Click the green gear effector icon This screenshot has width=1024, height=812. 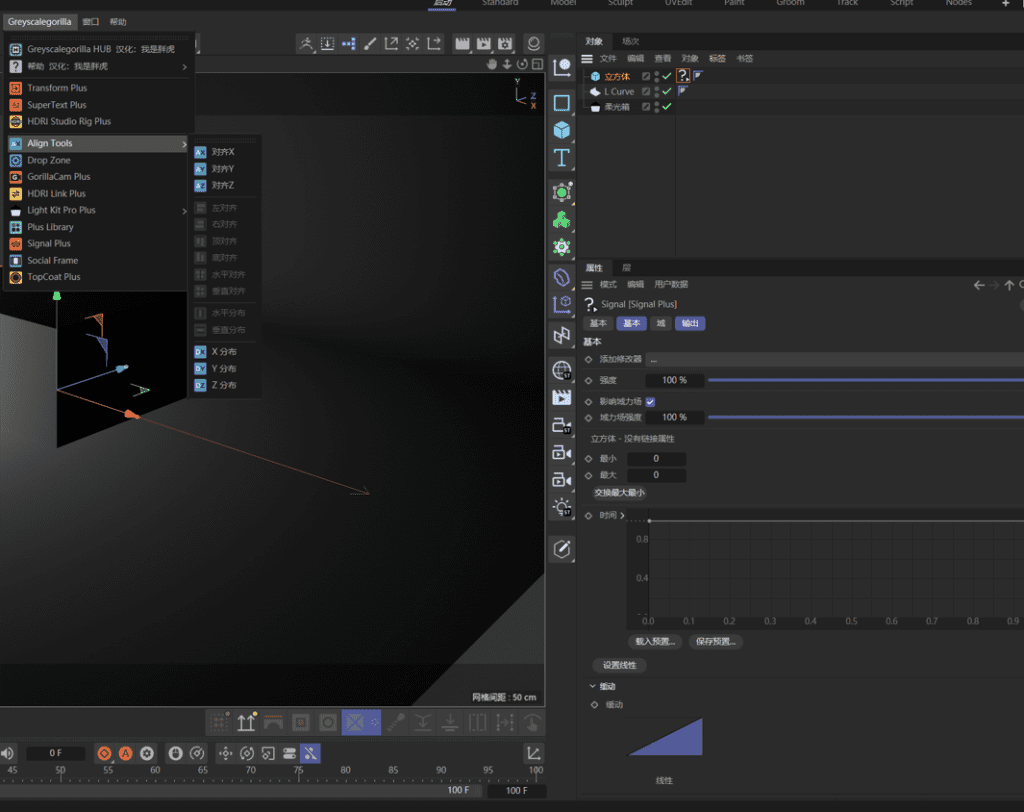[x=562, y=248]
